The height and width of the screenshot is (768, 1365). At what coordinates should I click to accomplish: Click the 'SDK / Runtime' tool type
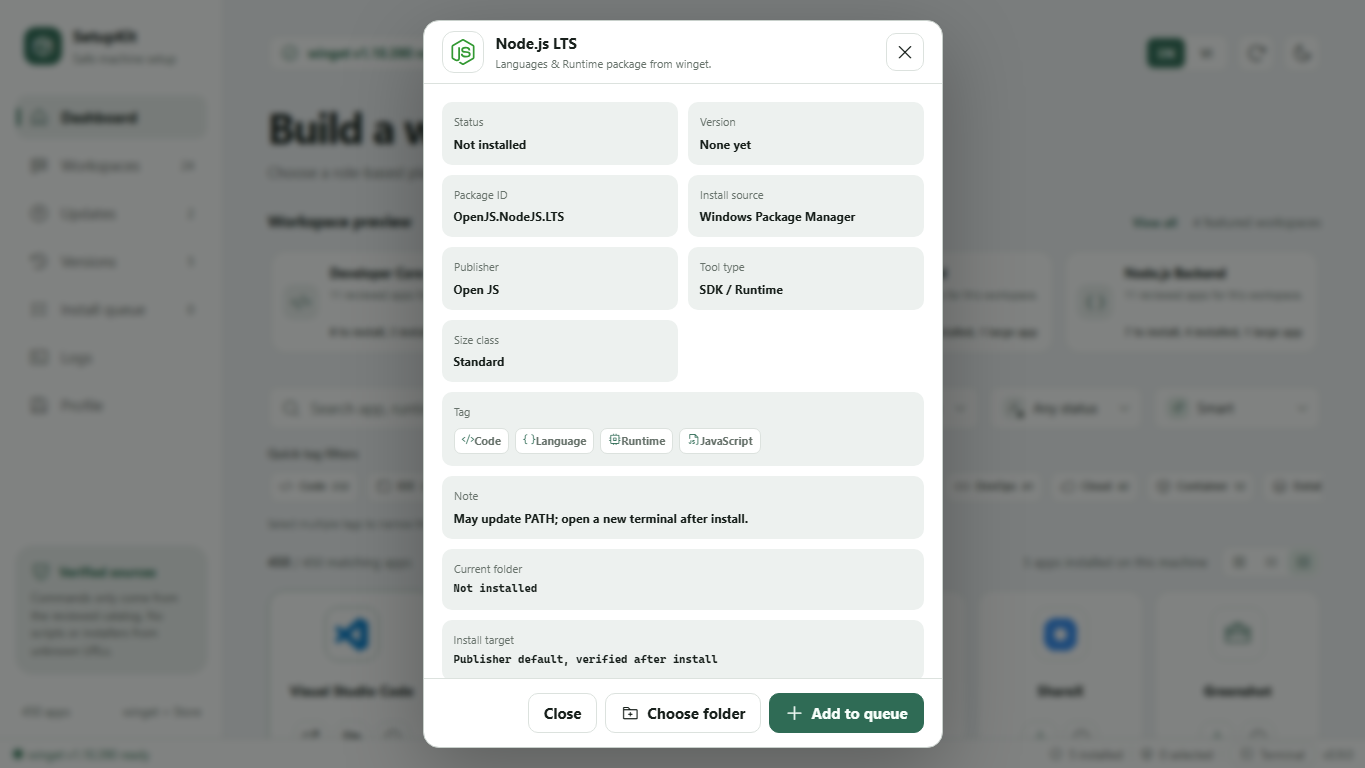(x=741, y=290)
